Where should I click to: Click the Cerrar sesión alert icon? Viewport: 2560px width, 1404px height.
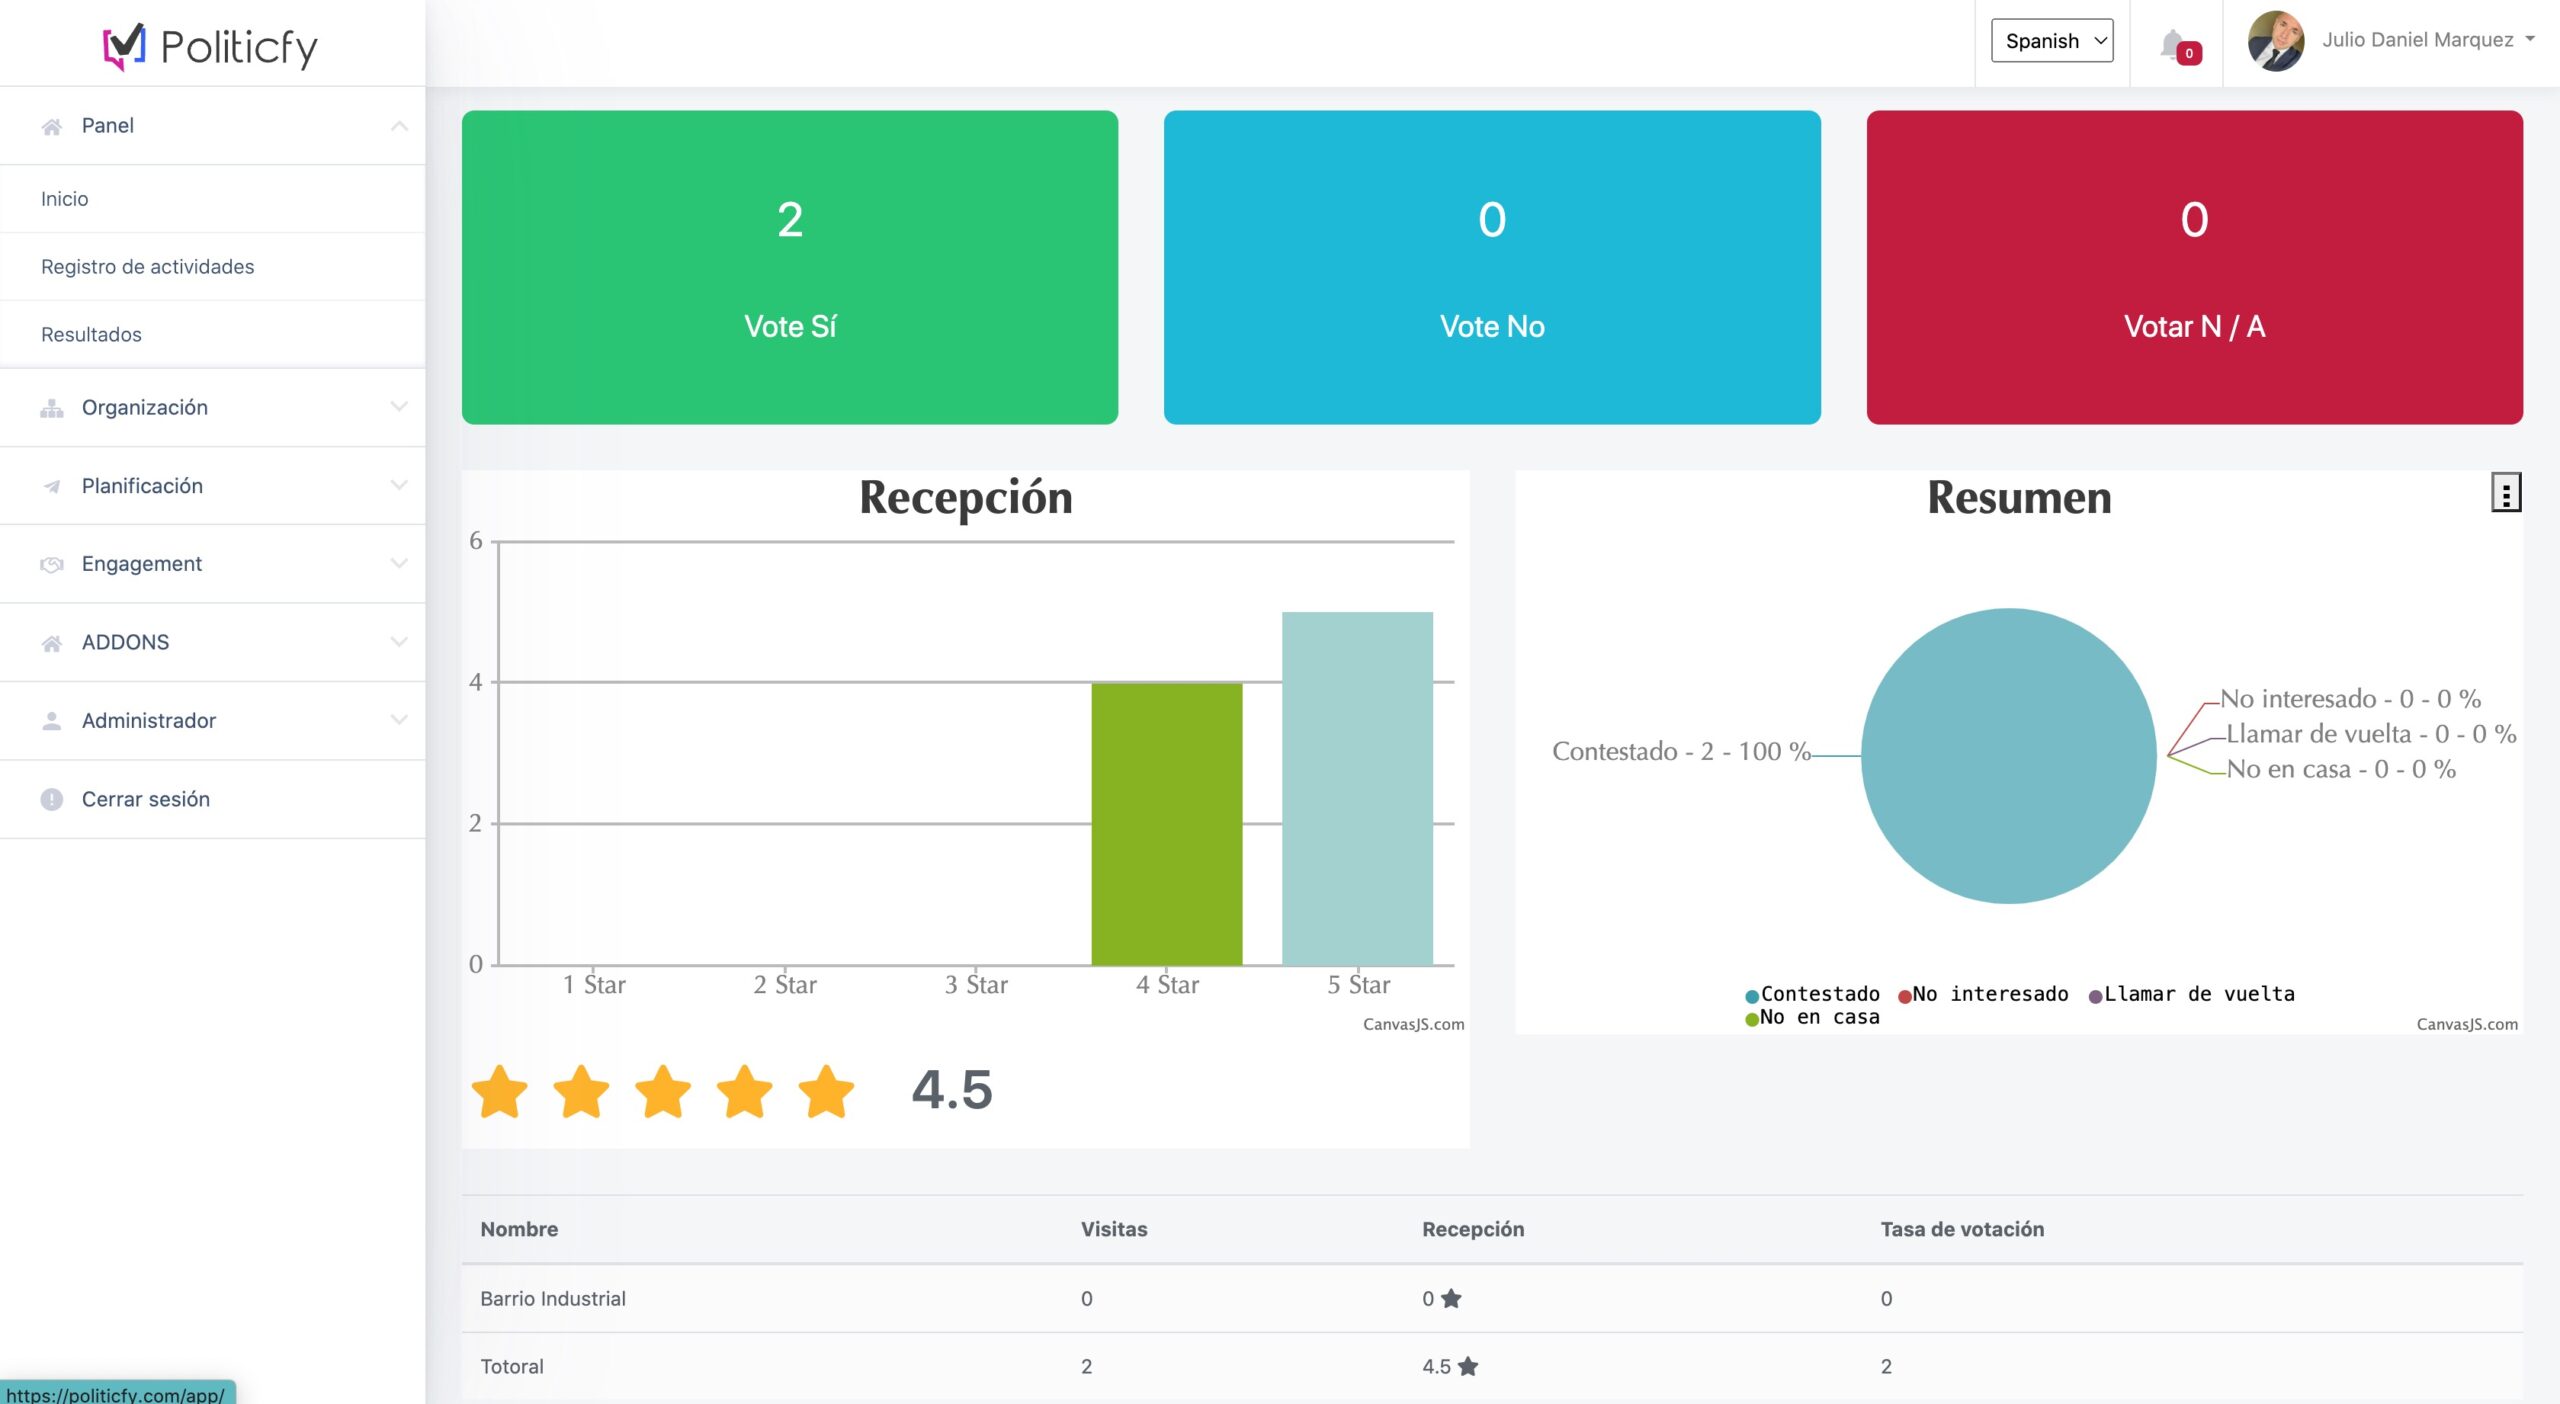click(52, 799)
